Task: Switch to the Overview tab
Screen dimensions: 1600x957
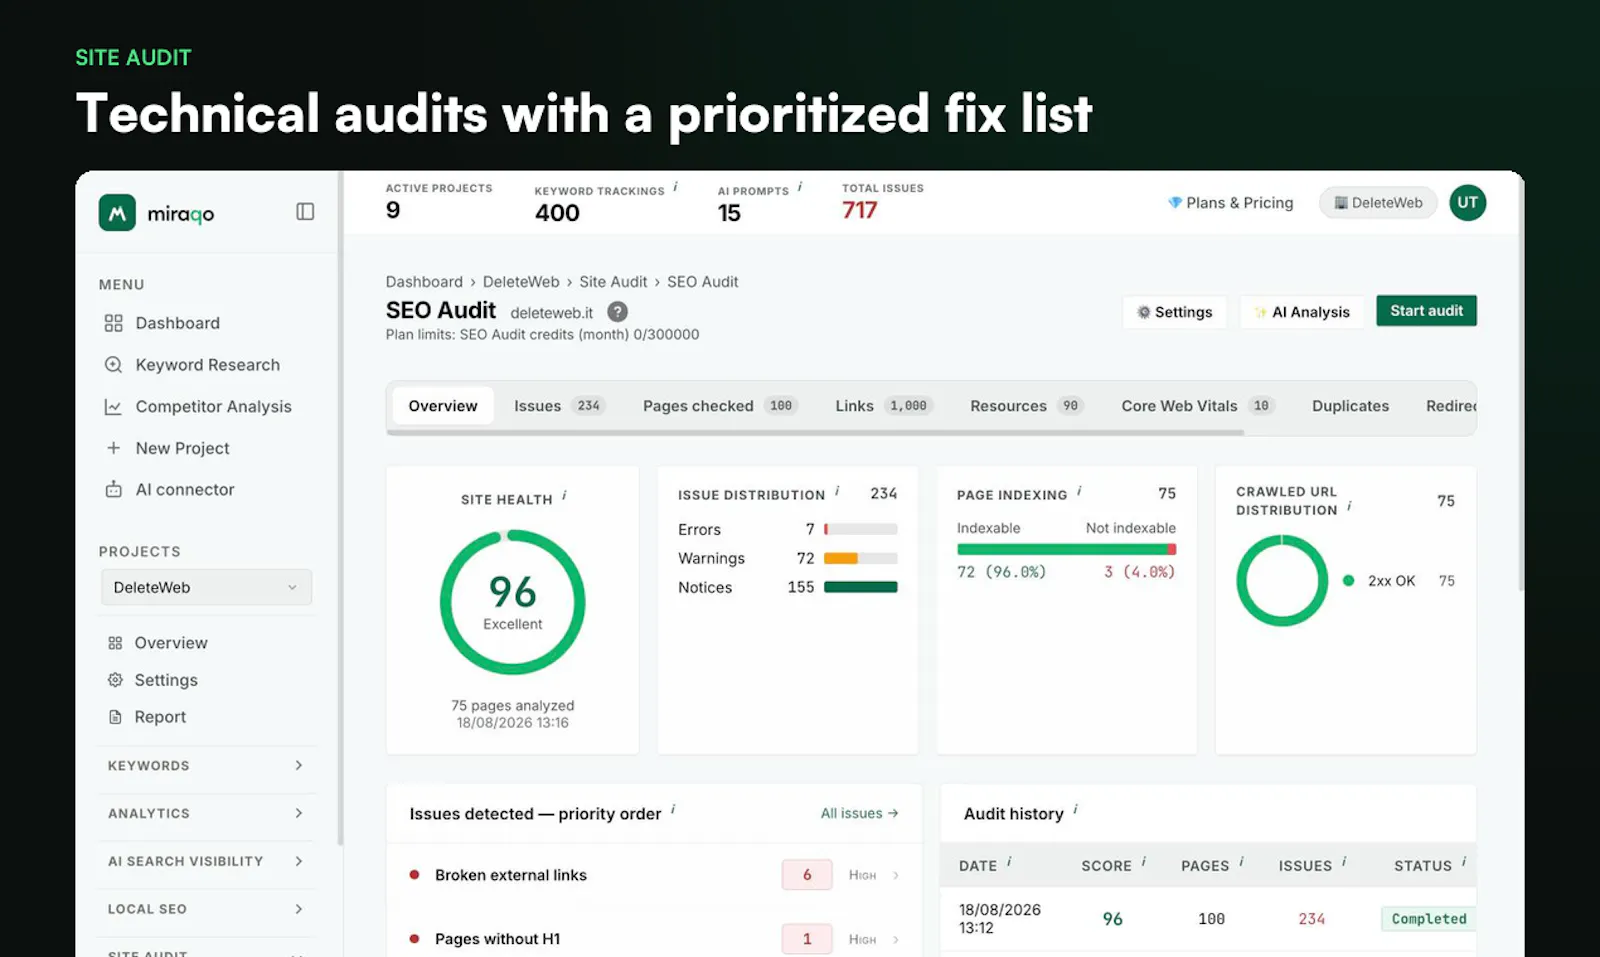Action: point(443,406)
